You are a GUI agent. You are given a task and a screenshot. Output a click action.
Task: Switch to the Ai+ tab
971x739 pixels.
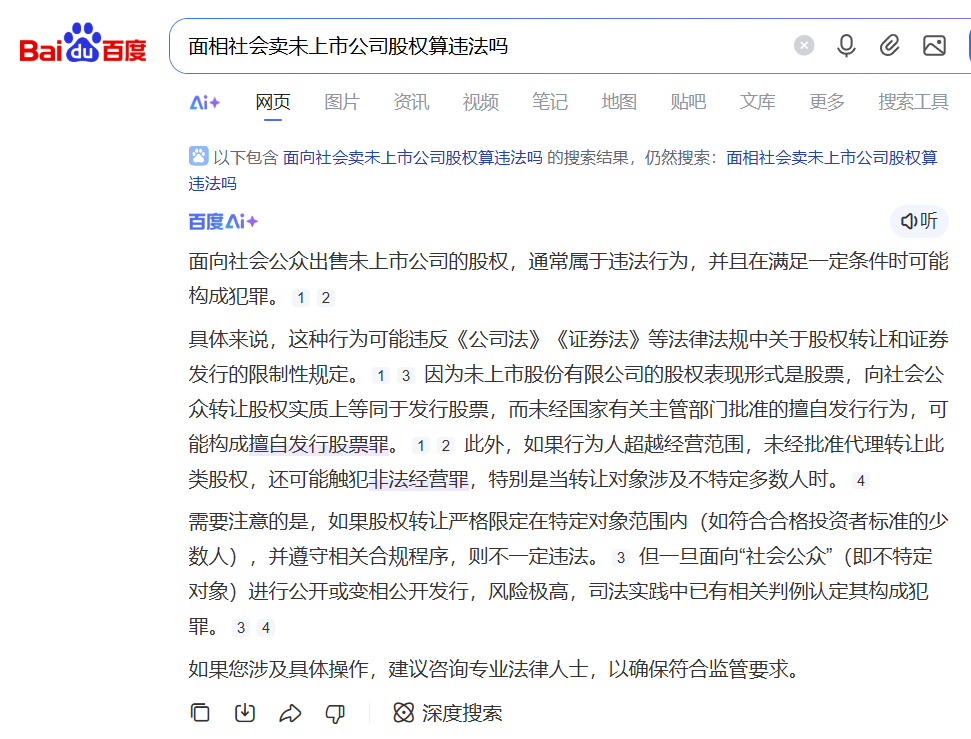(x=205, y=102)
